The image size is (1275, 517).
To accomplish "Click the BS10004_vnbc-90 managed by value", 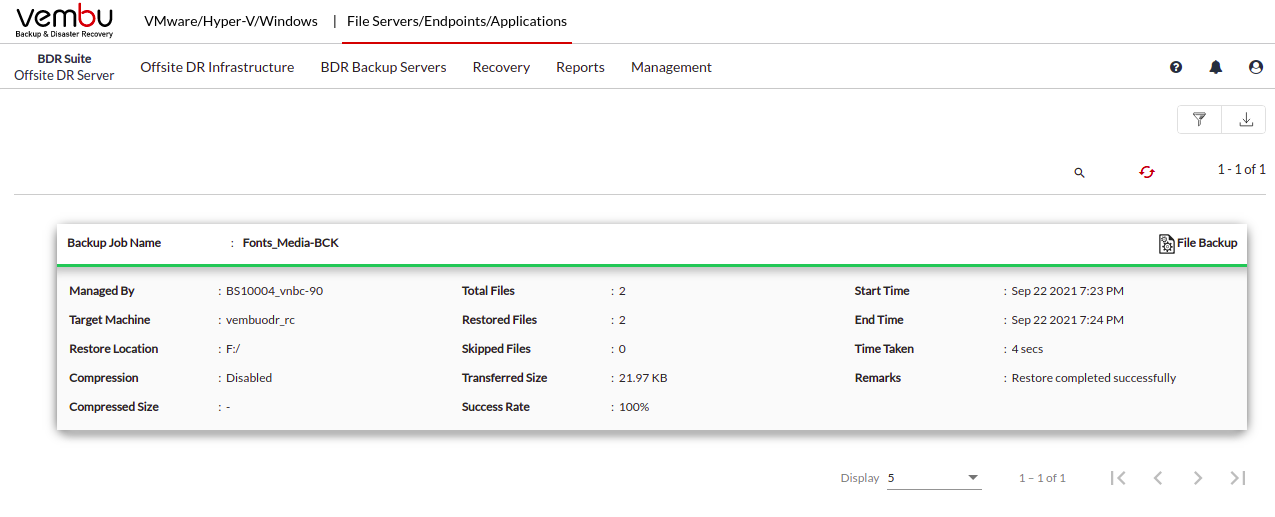I will point(274,291).
